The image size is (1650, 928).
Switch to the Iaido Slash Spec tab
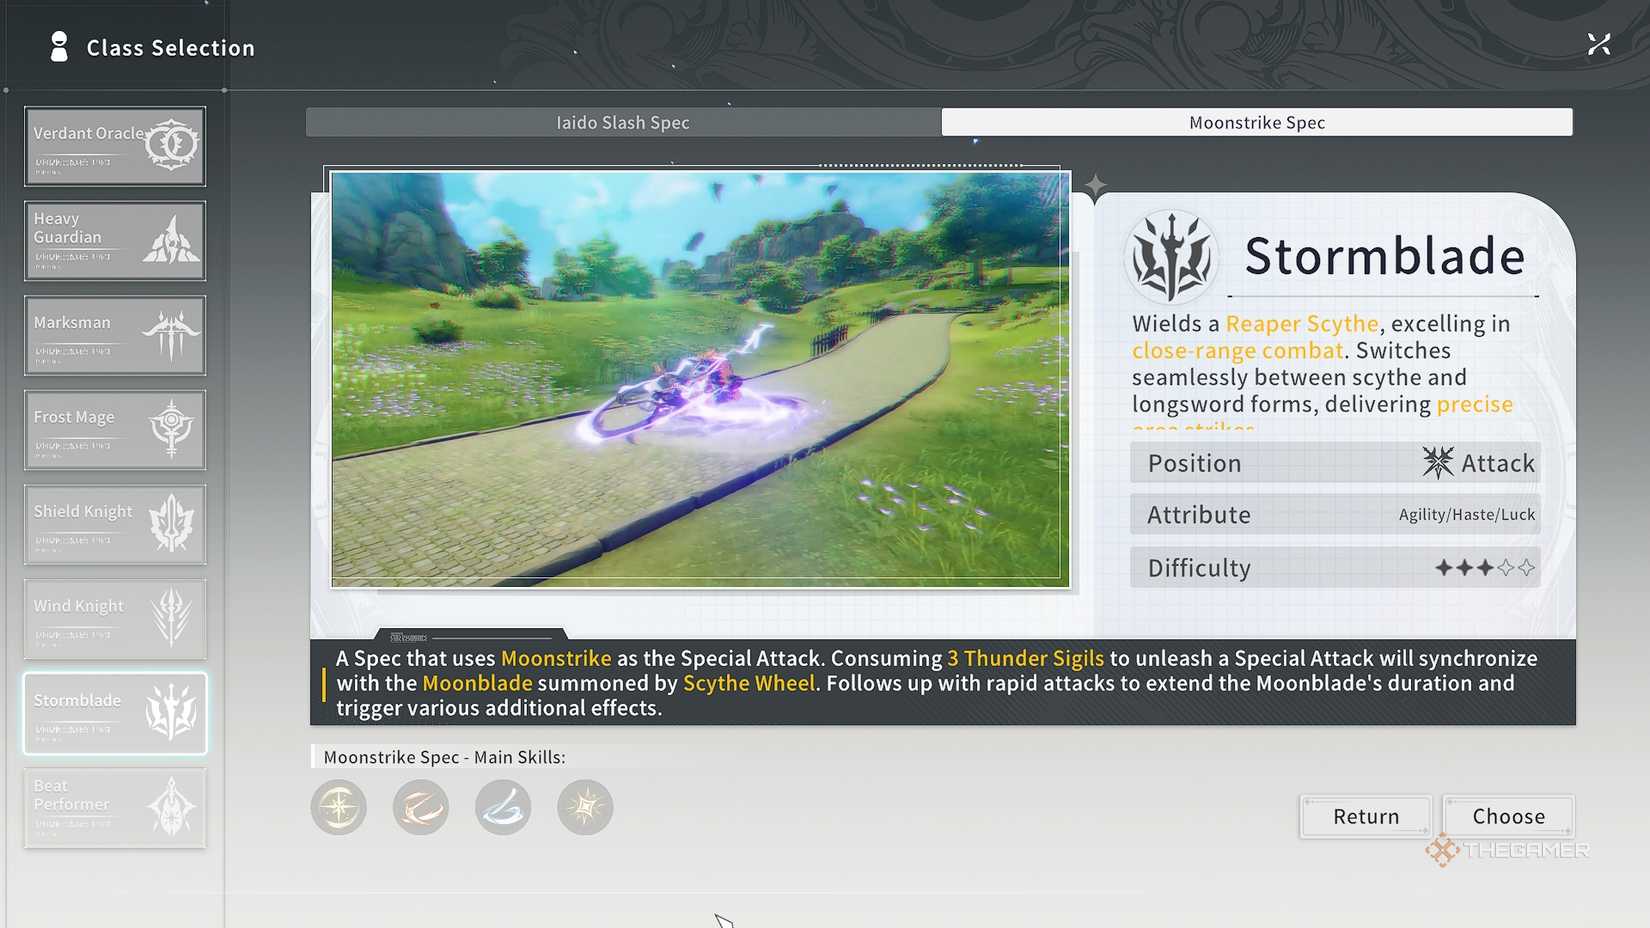tap(623, 122)
